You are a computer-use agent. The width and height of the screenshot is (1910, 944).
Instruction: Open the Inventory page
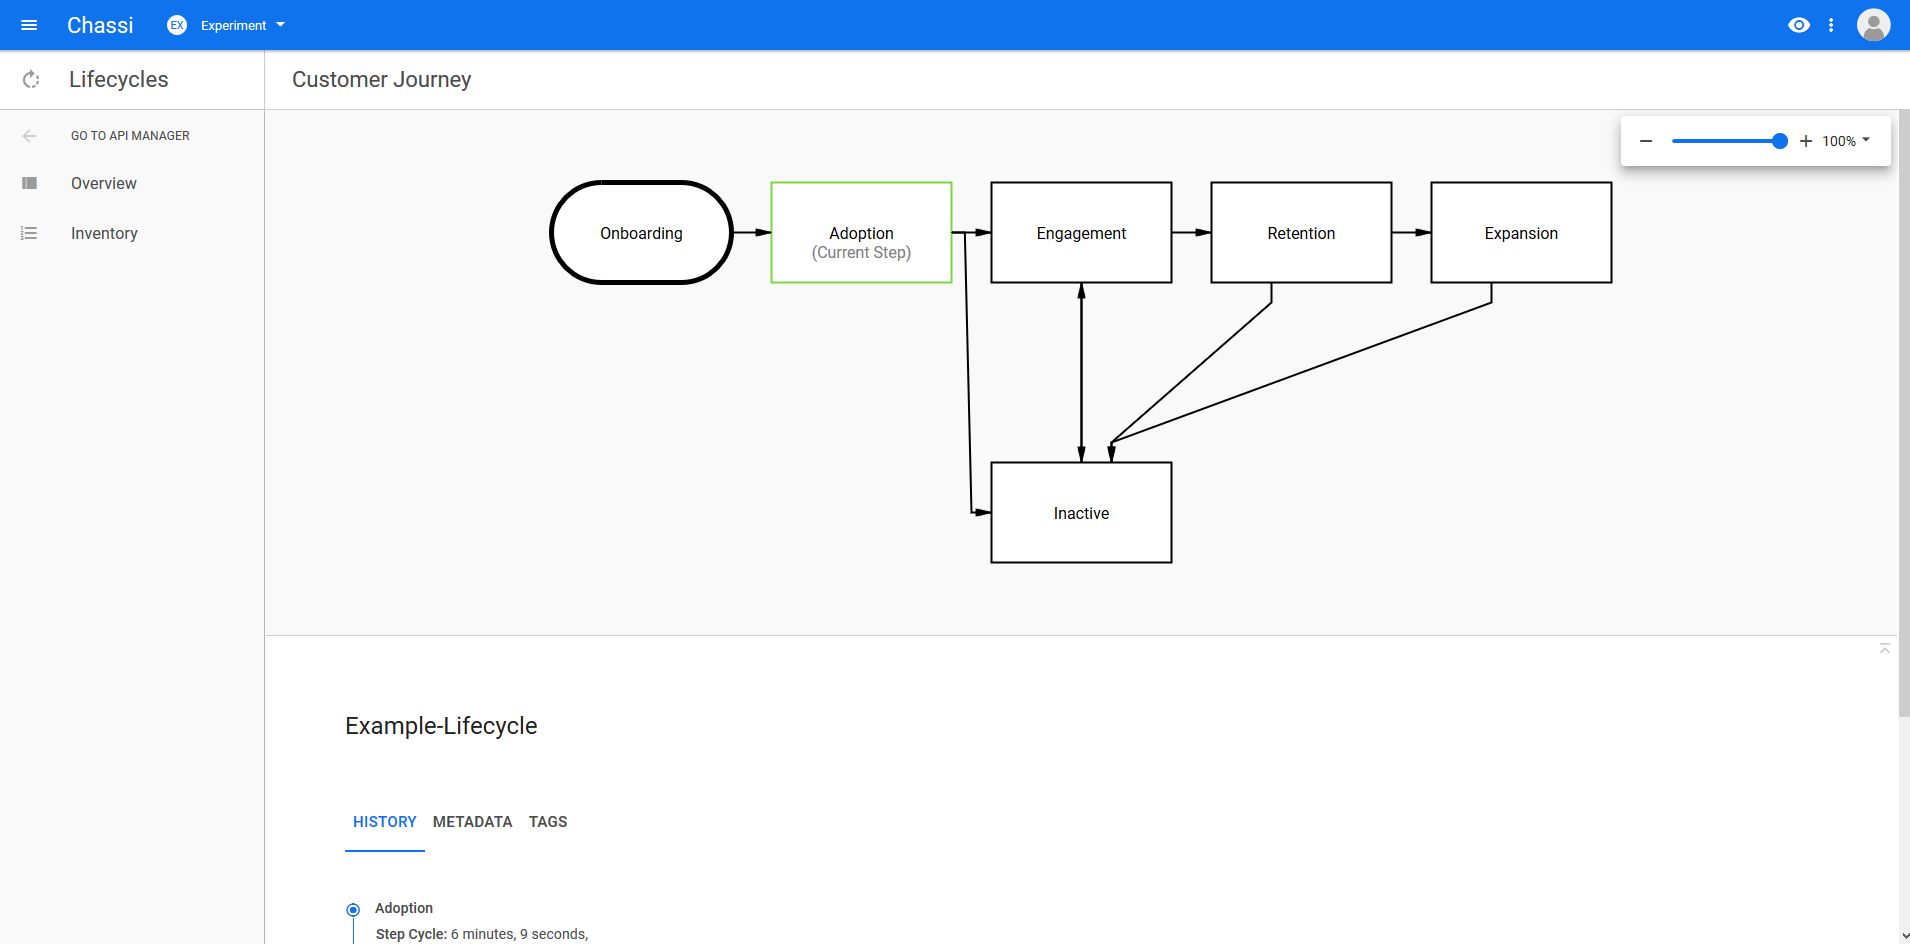pos(104,233)
